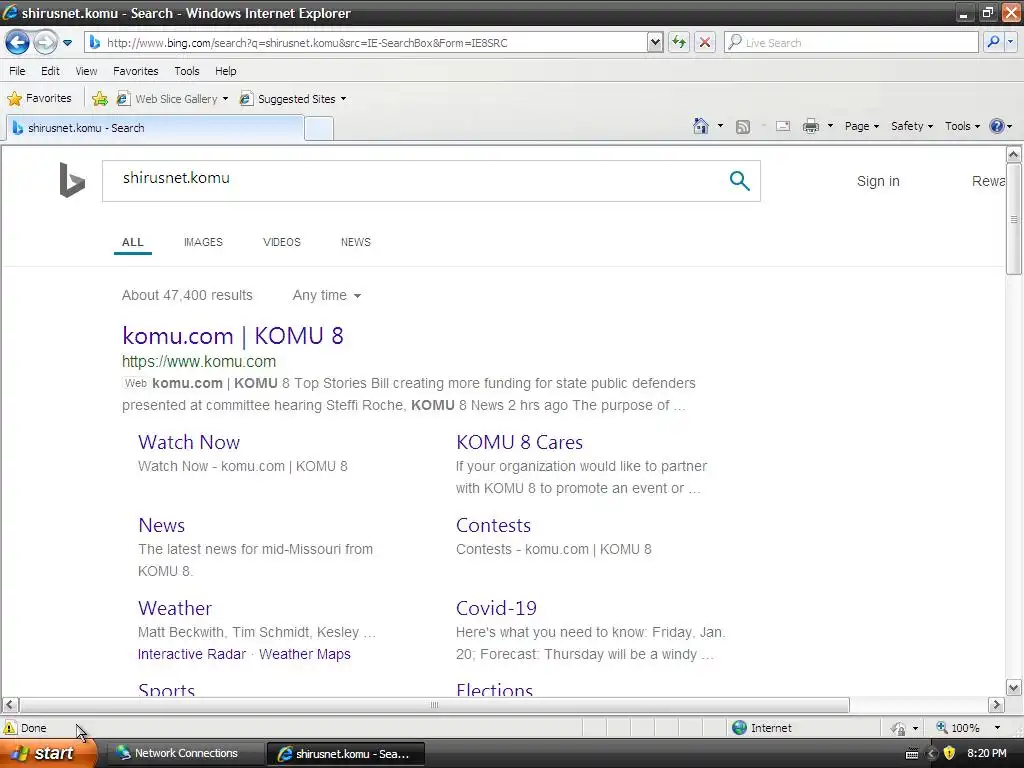Switch to the IMAGES tab
Screen dimensions: 1024x768
point(203,242)
